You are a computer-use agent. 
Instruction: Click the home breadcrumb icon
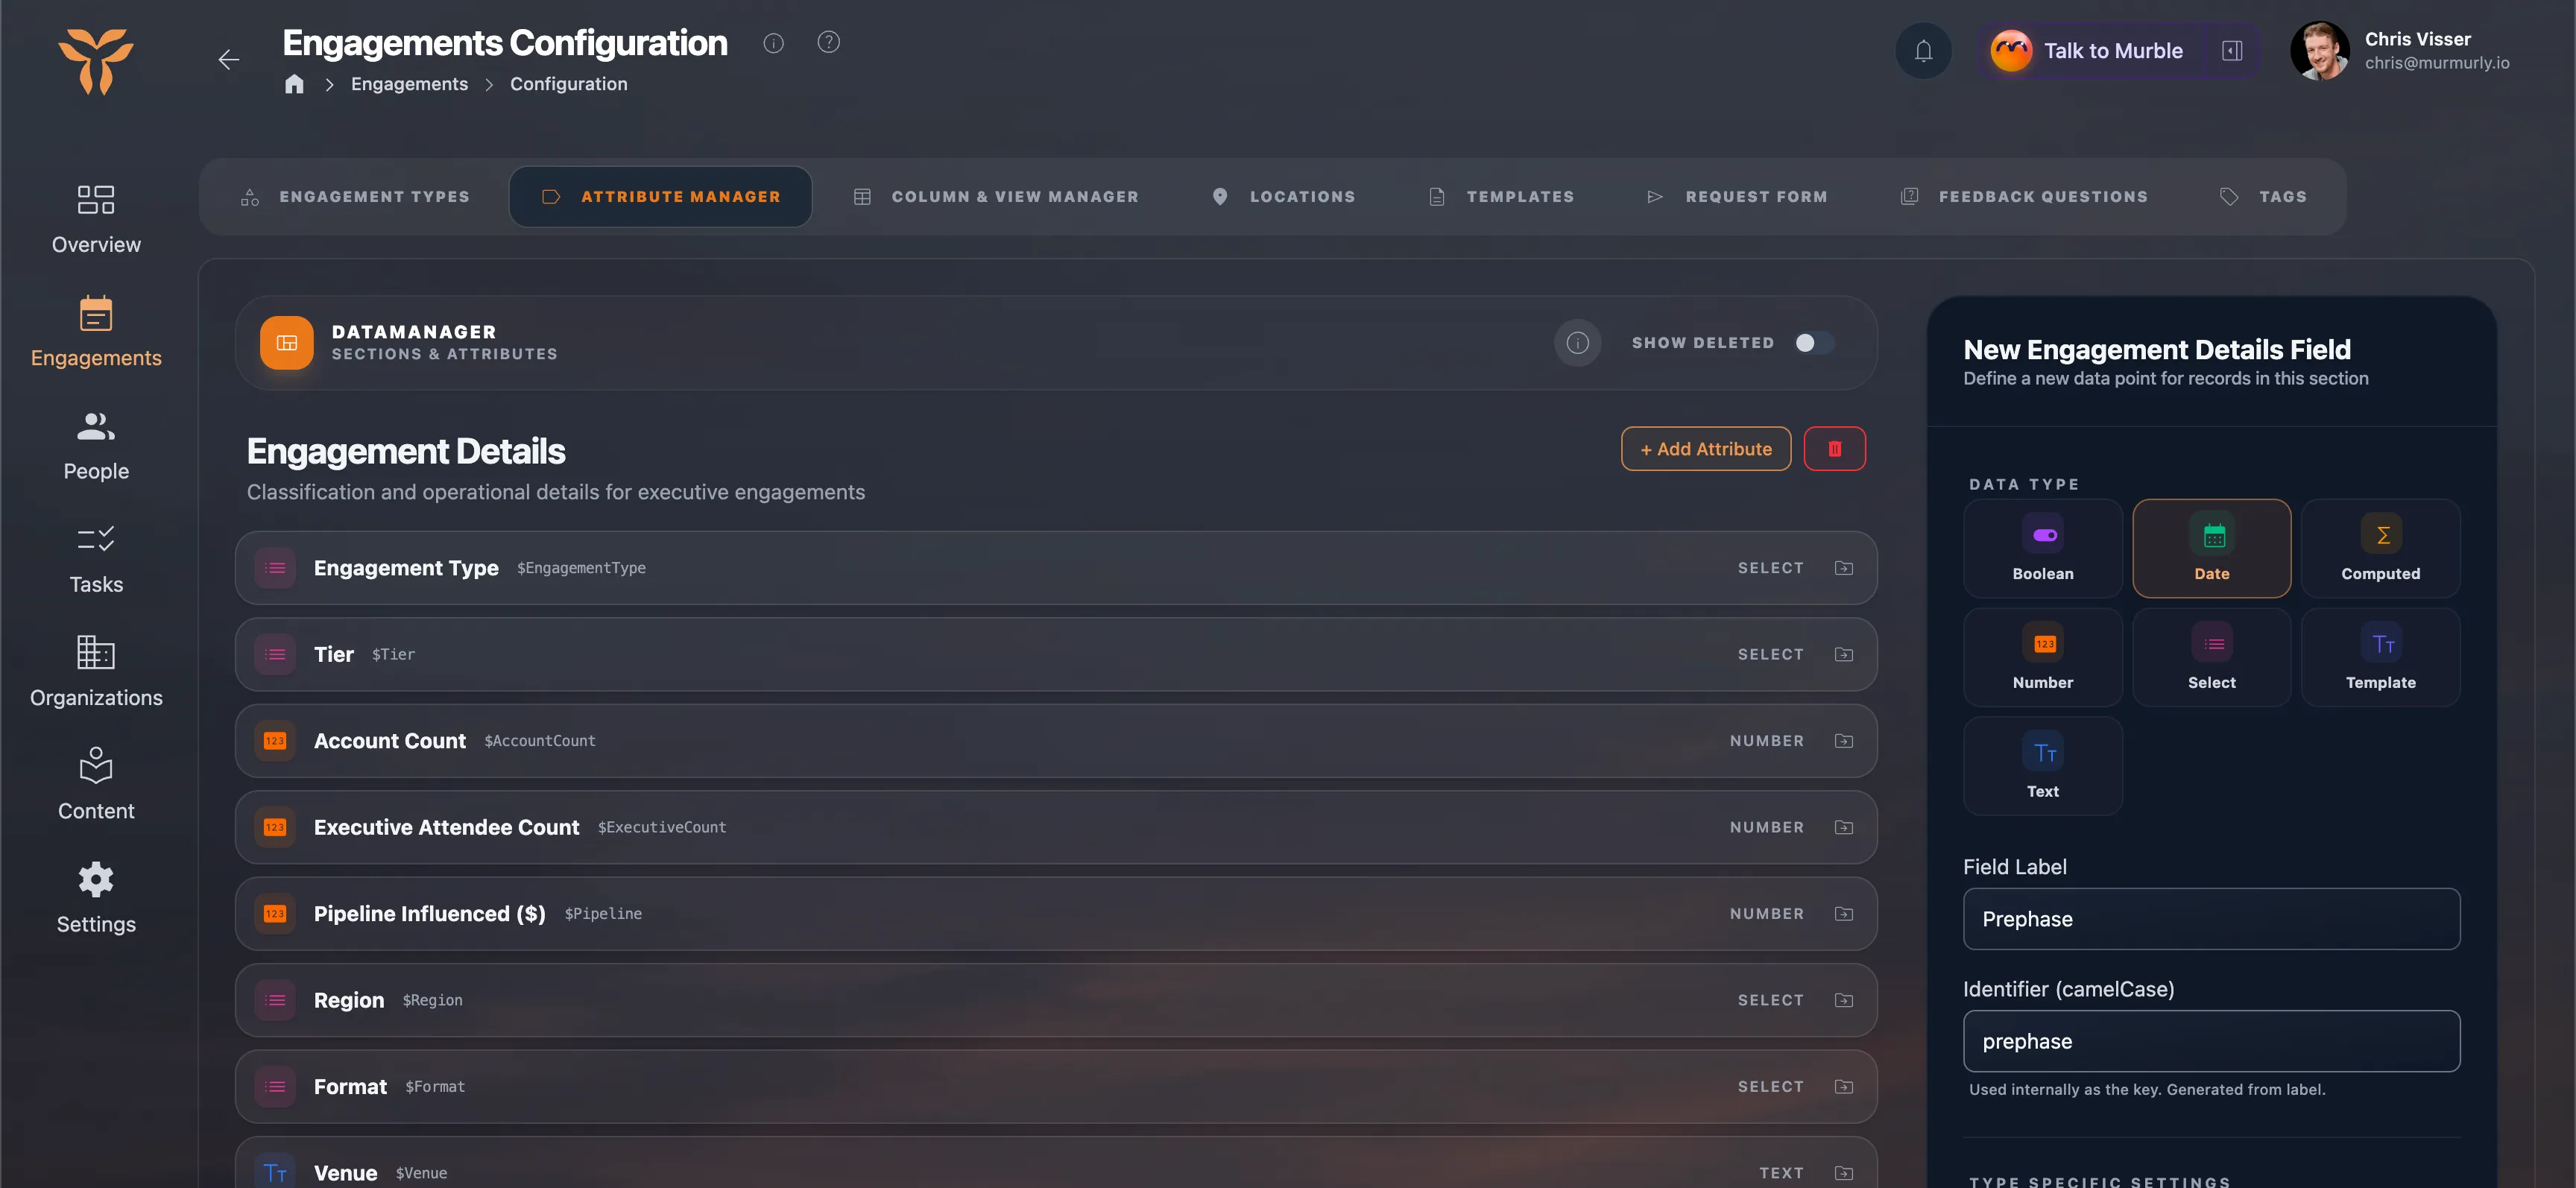tap(294, 84)
